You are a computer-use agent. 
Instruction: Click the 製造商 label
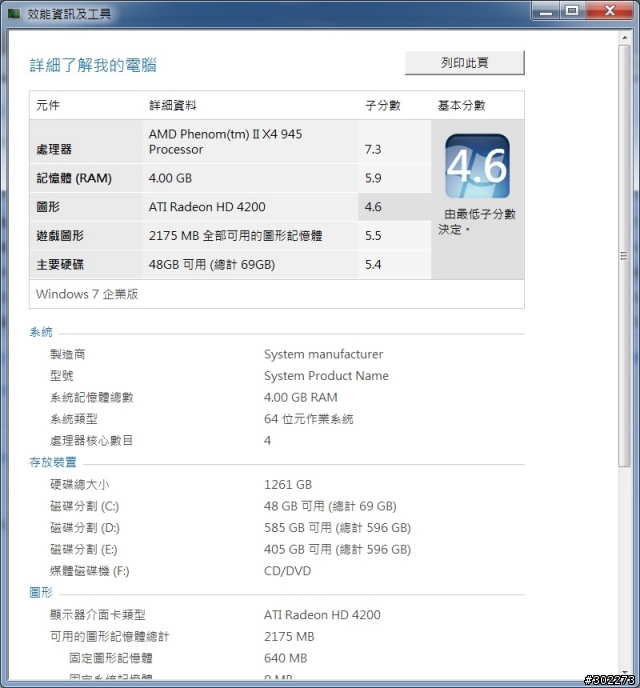(x=68, y=354)
